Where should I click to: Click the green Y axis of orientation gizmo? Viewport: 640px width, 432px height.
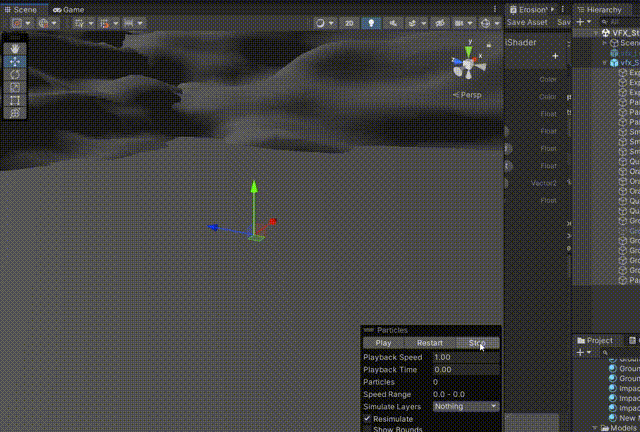tap(469, 51)
